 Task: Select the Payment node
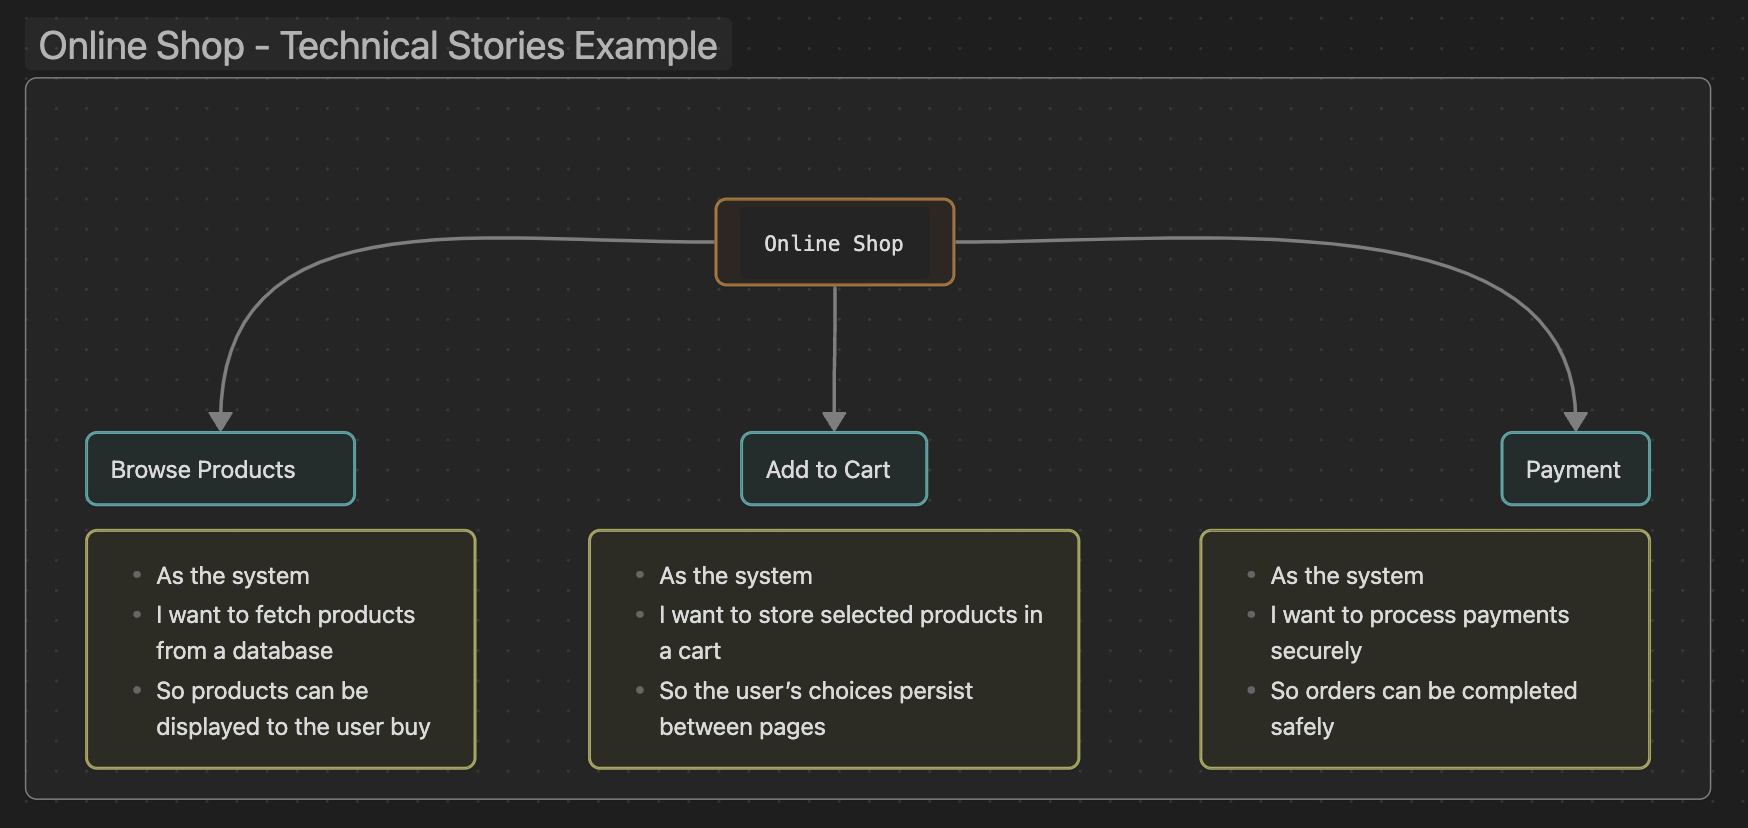pyautogui.click(x=1574, y=469)
